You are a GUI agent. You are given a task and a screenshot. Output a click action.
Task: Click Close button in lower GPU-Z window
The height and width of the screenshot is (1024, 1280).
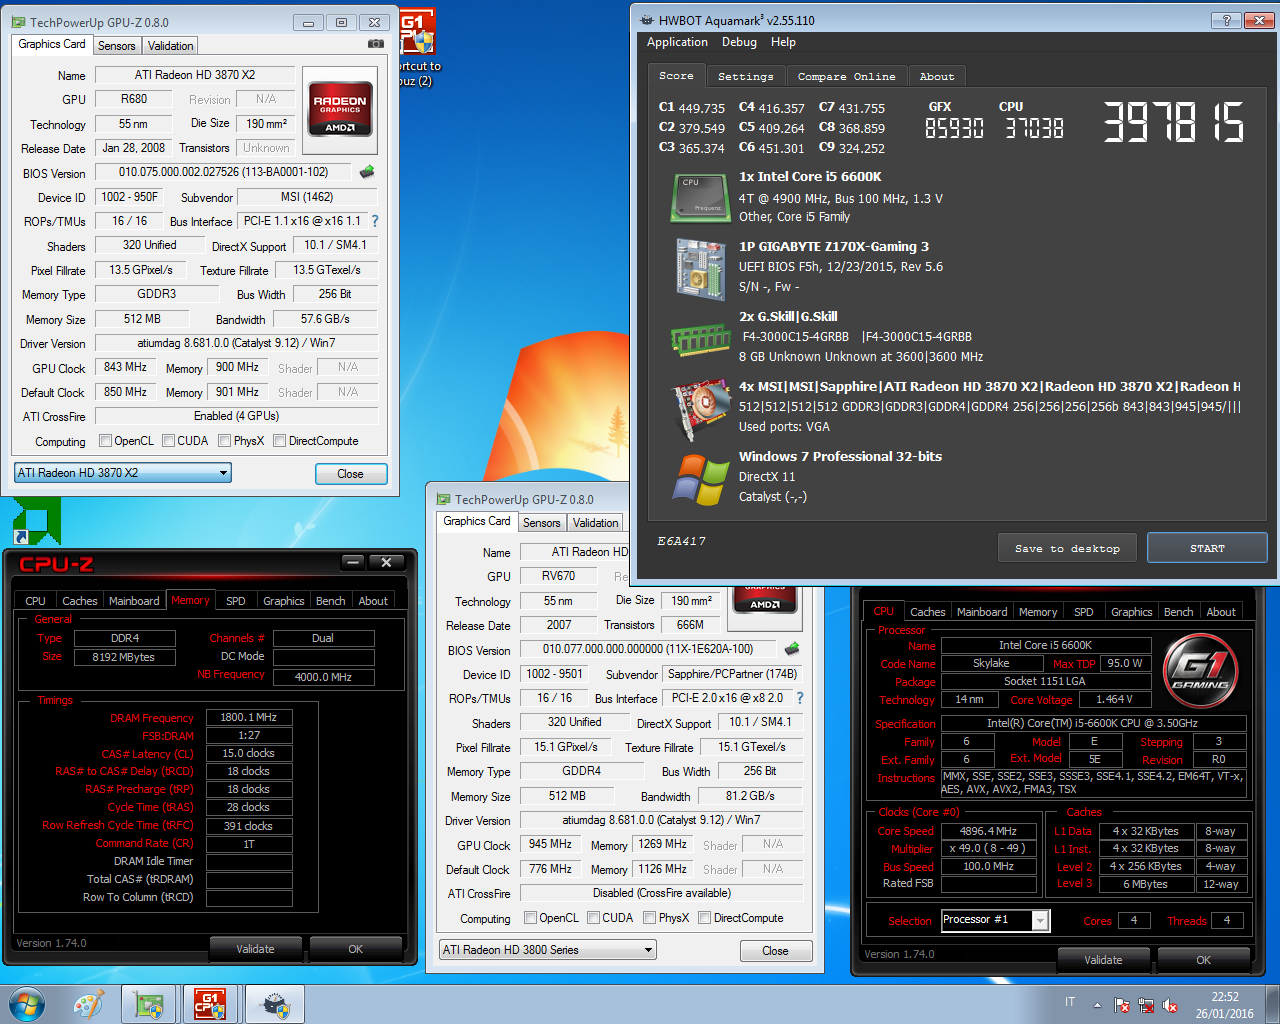pyautogui.click(x=776, y=951)
